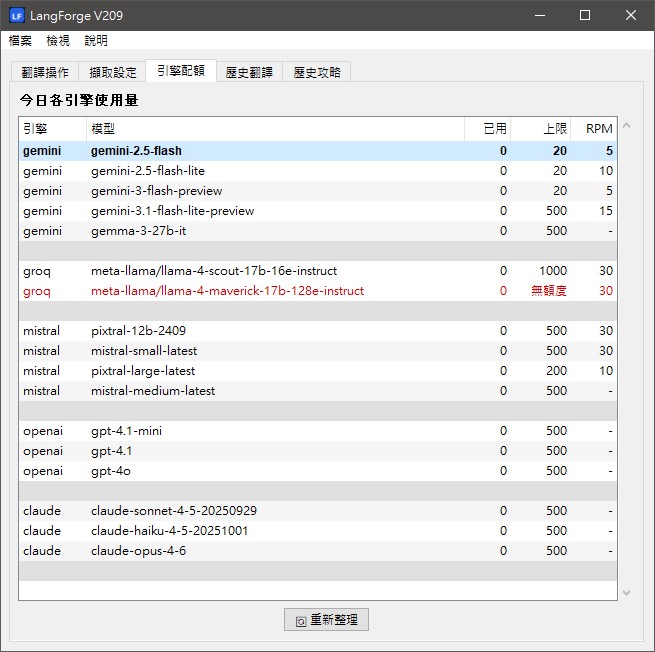The image size is (655, 652).
Task: Switch to the 翻譯操作 tab
Action: click(x=45, y=72)
